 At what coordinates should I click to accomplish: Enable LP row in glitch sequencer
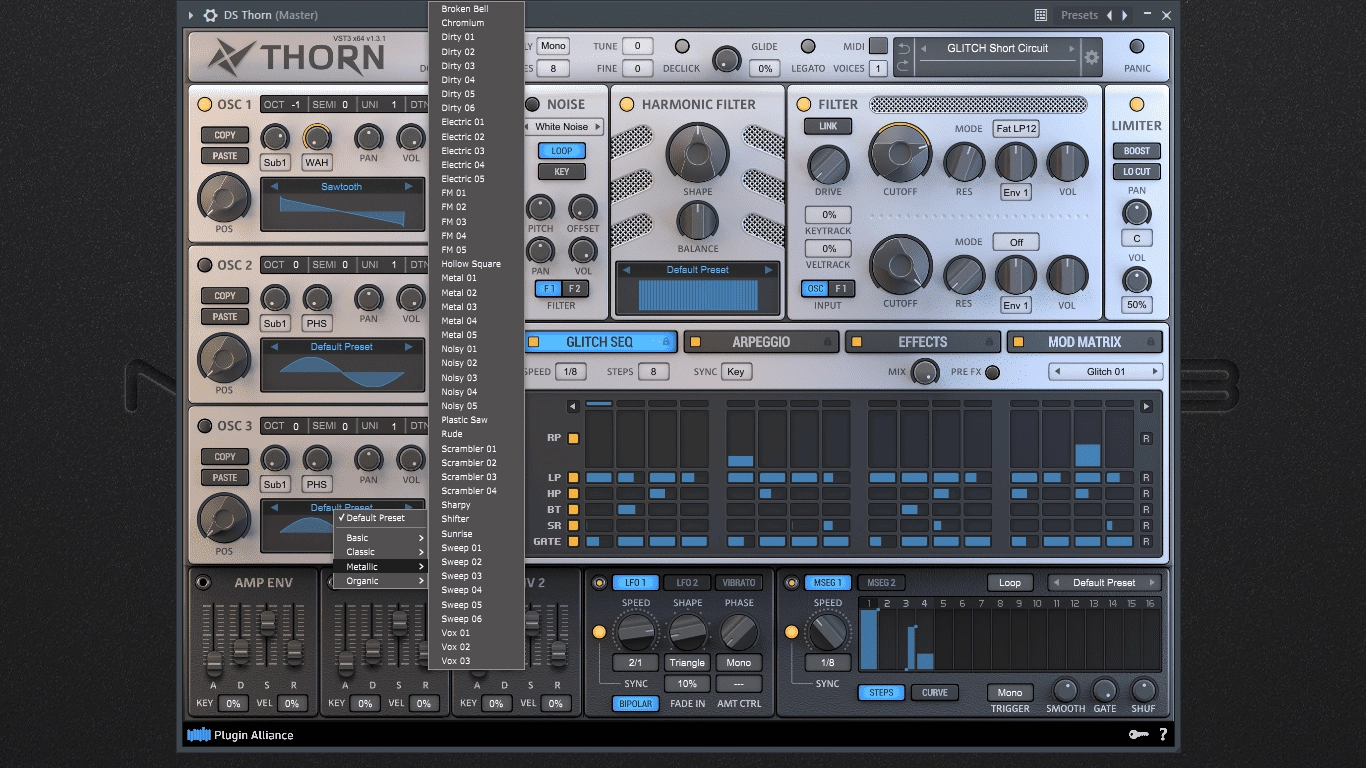coord(573,478)
